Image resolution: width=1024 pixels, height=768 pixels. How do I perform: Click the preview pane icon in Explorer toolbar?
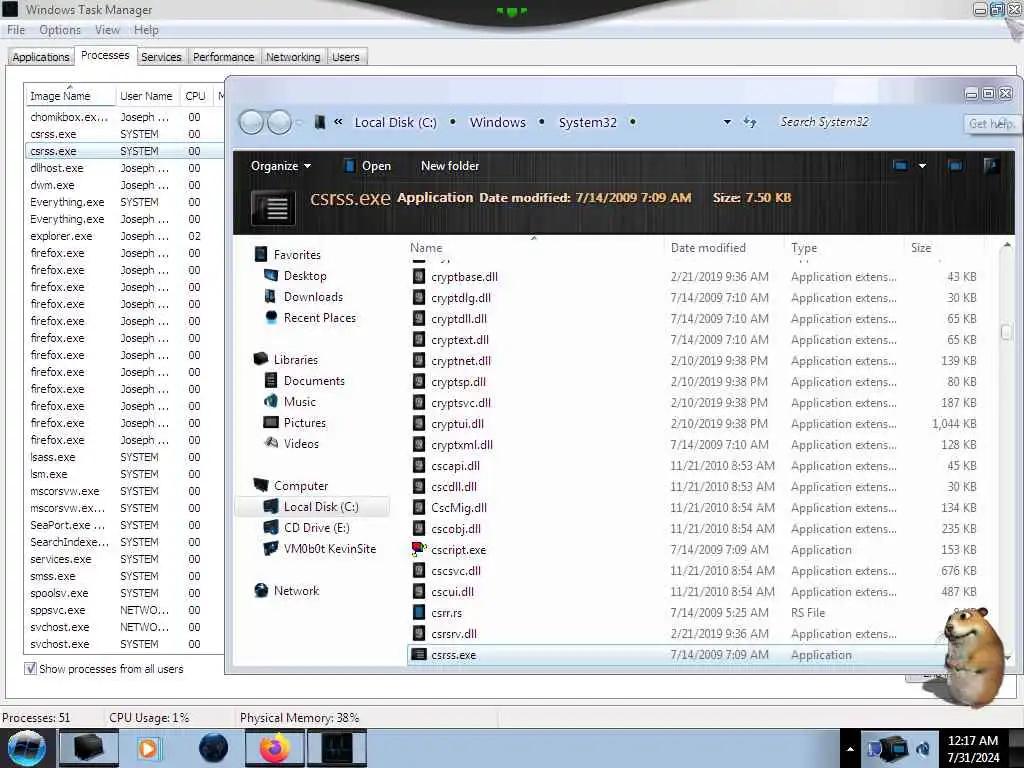[955, 166]
